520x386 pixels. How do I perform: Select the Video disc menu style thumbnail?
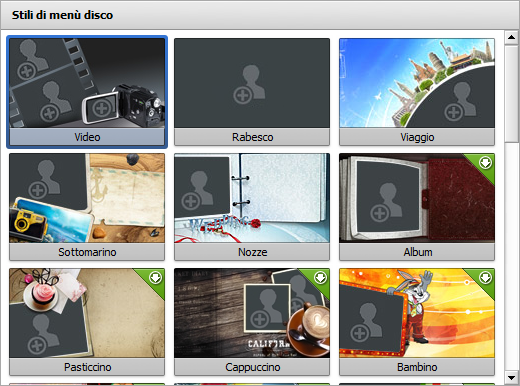tap(87, 83)
